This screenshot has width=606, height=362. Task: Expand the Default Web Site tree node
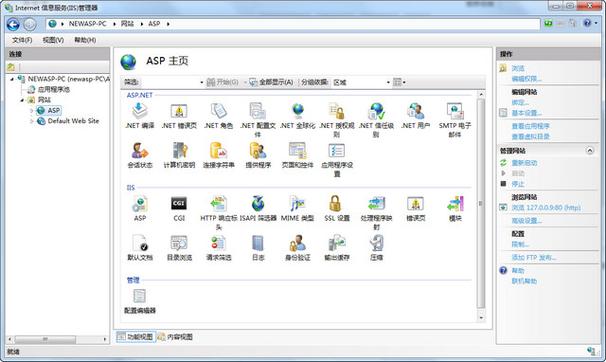click(x=32, y=121)
